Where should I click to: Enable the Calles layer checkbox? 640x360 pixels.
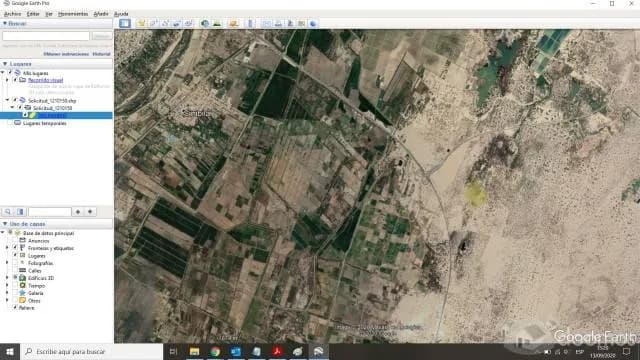coord(15,270)
